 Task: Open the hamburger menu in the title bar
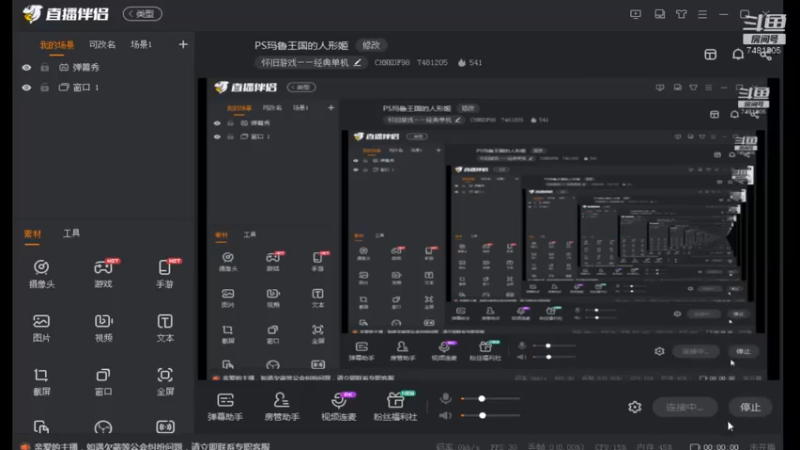pyautogui.click(x=703, y=14)
